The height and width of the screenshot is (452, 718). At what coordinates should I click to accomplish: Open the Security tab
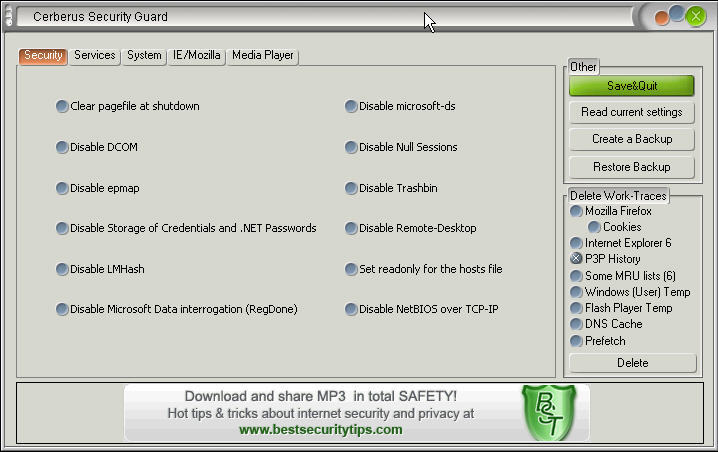coord(43,56)
